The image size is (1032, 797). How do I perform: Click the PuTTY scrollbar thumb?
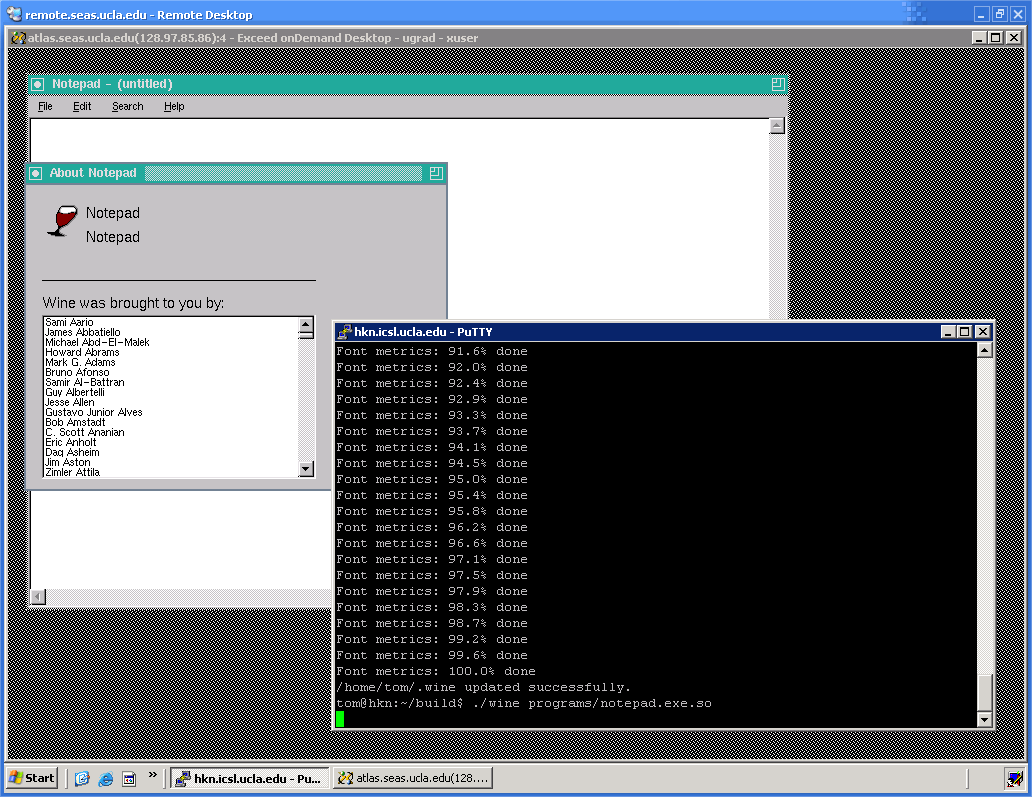985,694
